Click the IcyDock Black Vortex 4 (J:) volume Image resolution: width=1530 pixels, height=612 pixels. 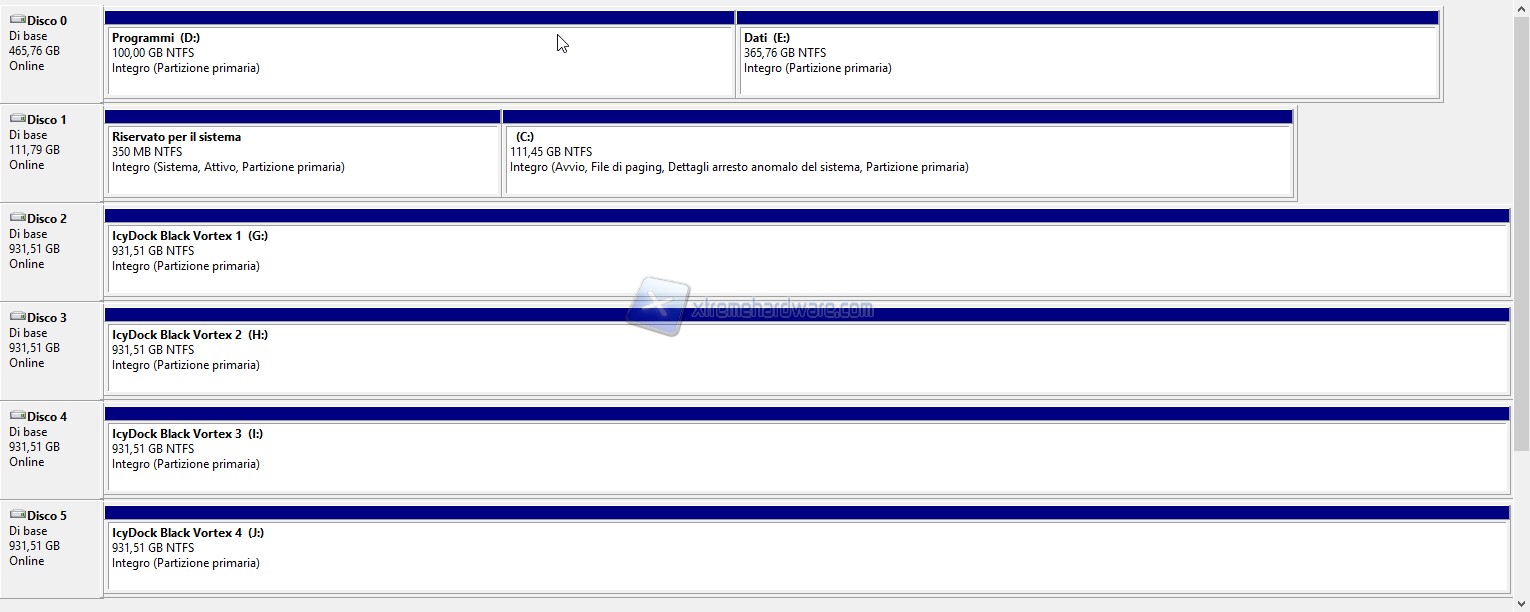click(x=806, y=555)
